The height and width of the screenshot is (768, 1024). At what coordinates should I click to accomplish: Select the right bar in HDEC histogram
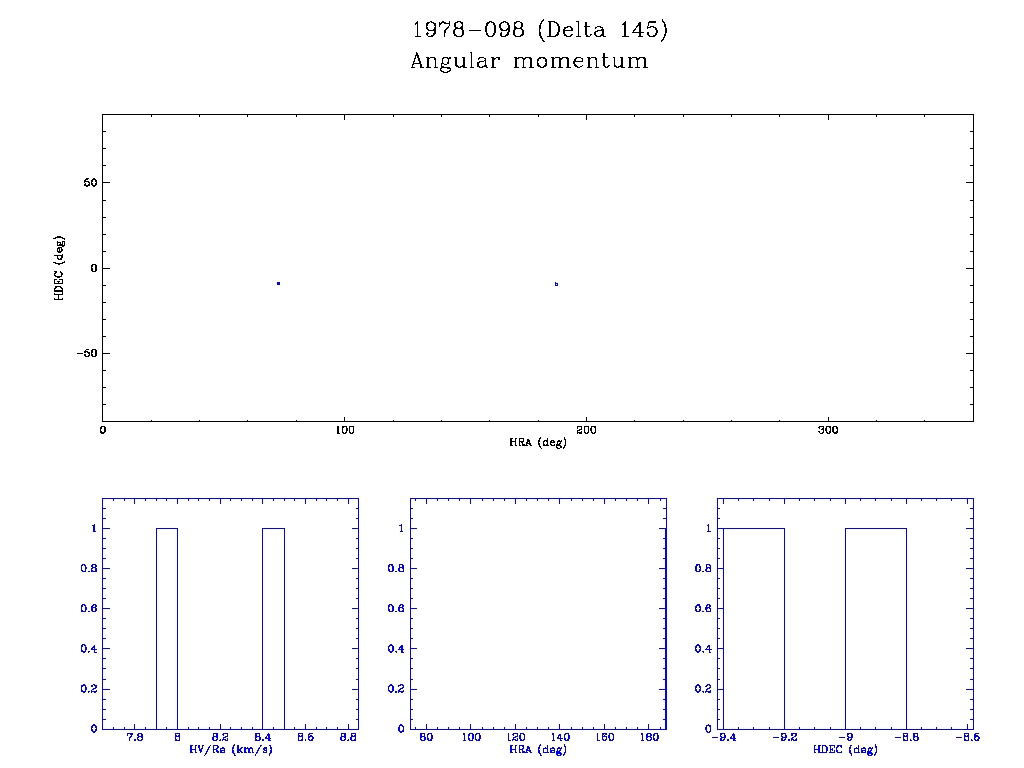coord(875,628)
